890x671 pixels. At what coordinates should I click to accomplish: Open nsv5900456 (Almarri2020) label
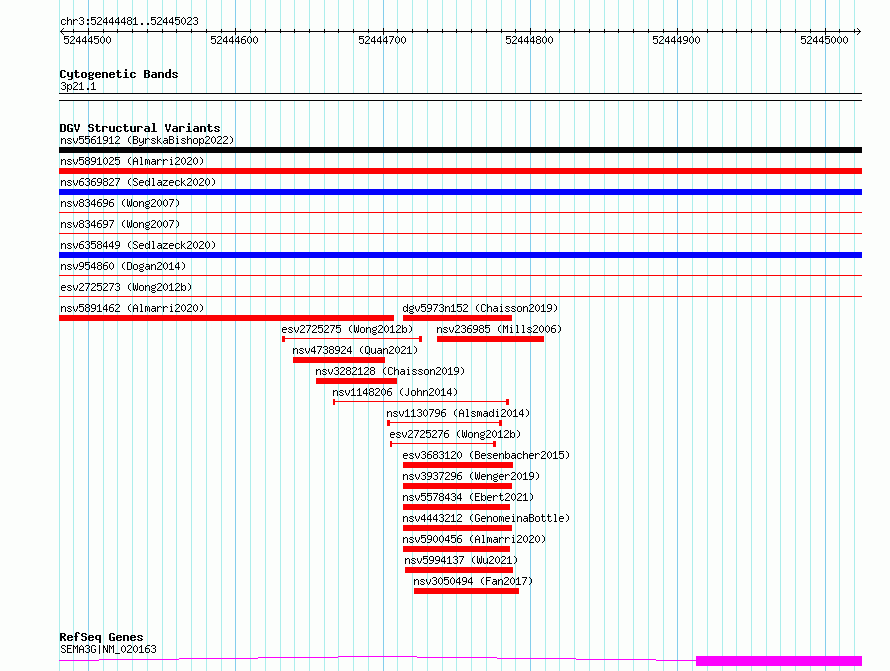pyautogui.click(x=474, y=539)
